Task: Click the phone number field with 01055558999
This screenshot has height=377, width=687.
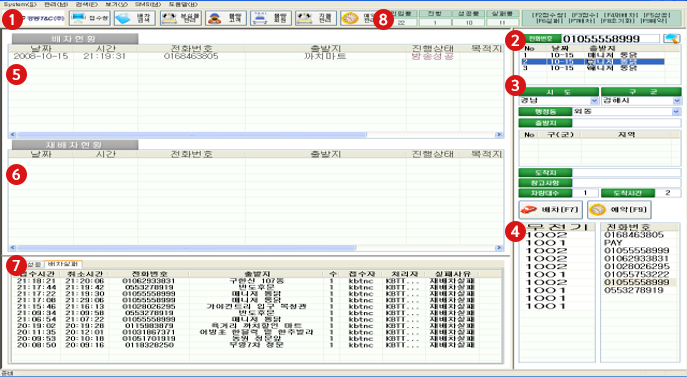Action: [x=610, y=39]
